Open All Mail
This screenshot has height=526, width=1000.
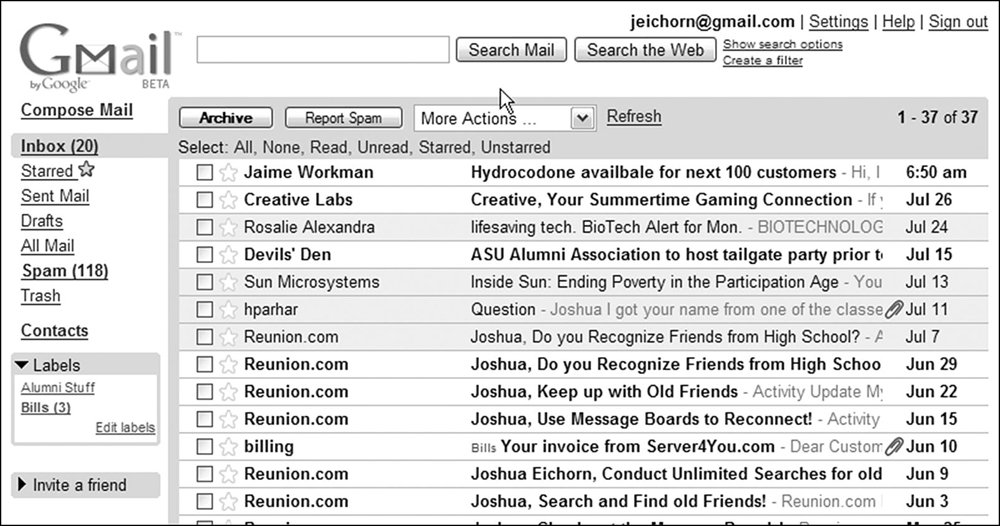coord(47,245)
